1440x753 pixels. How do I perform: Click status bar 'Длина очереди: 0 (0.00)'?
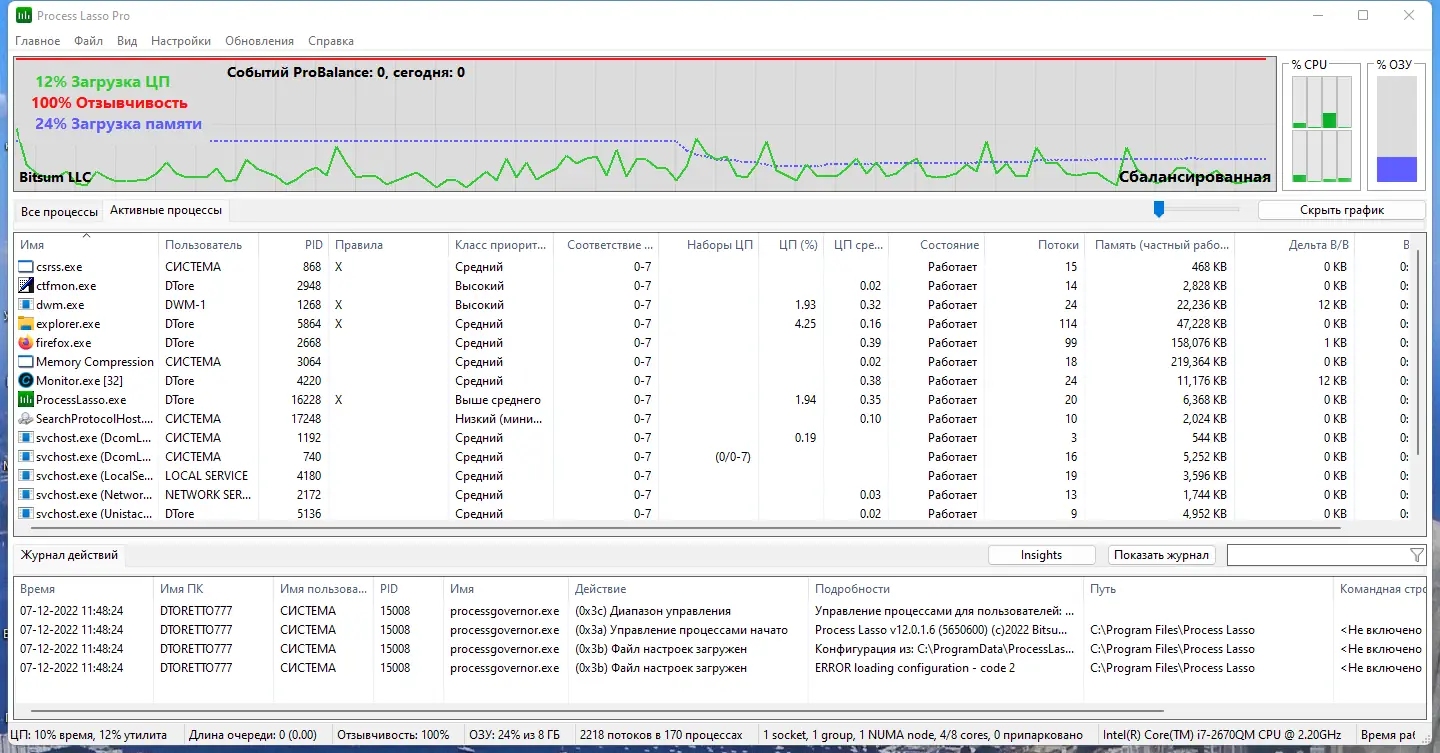coord(253,735)
